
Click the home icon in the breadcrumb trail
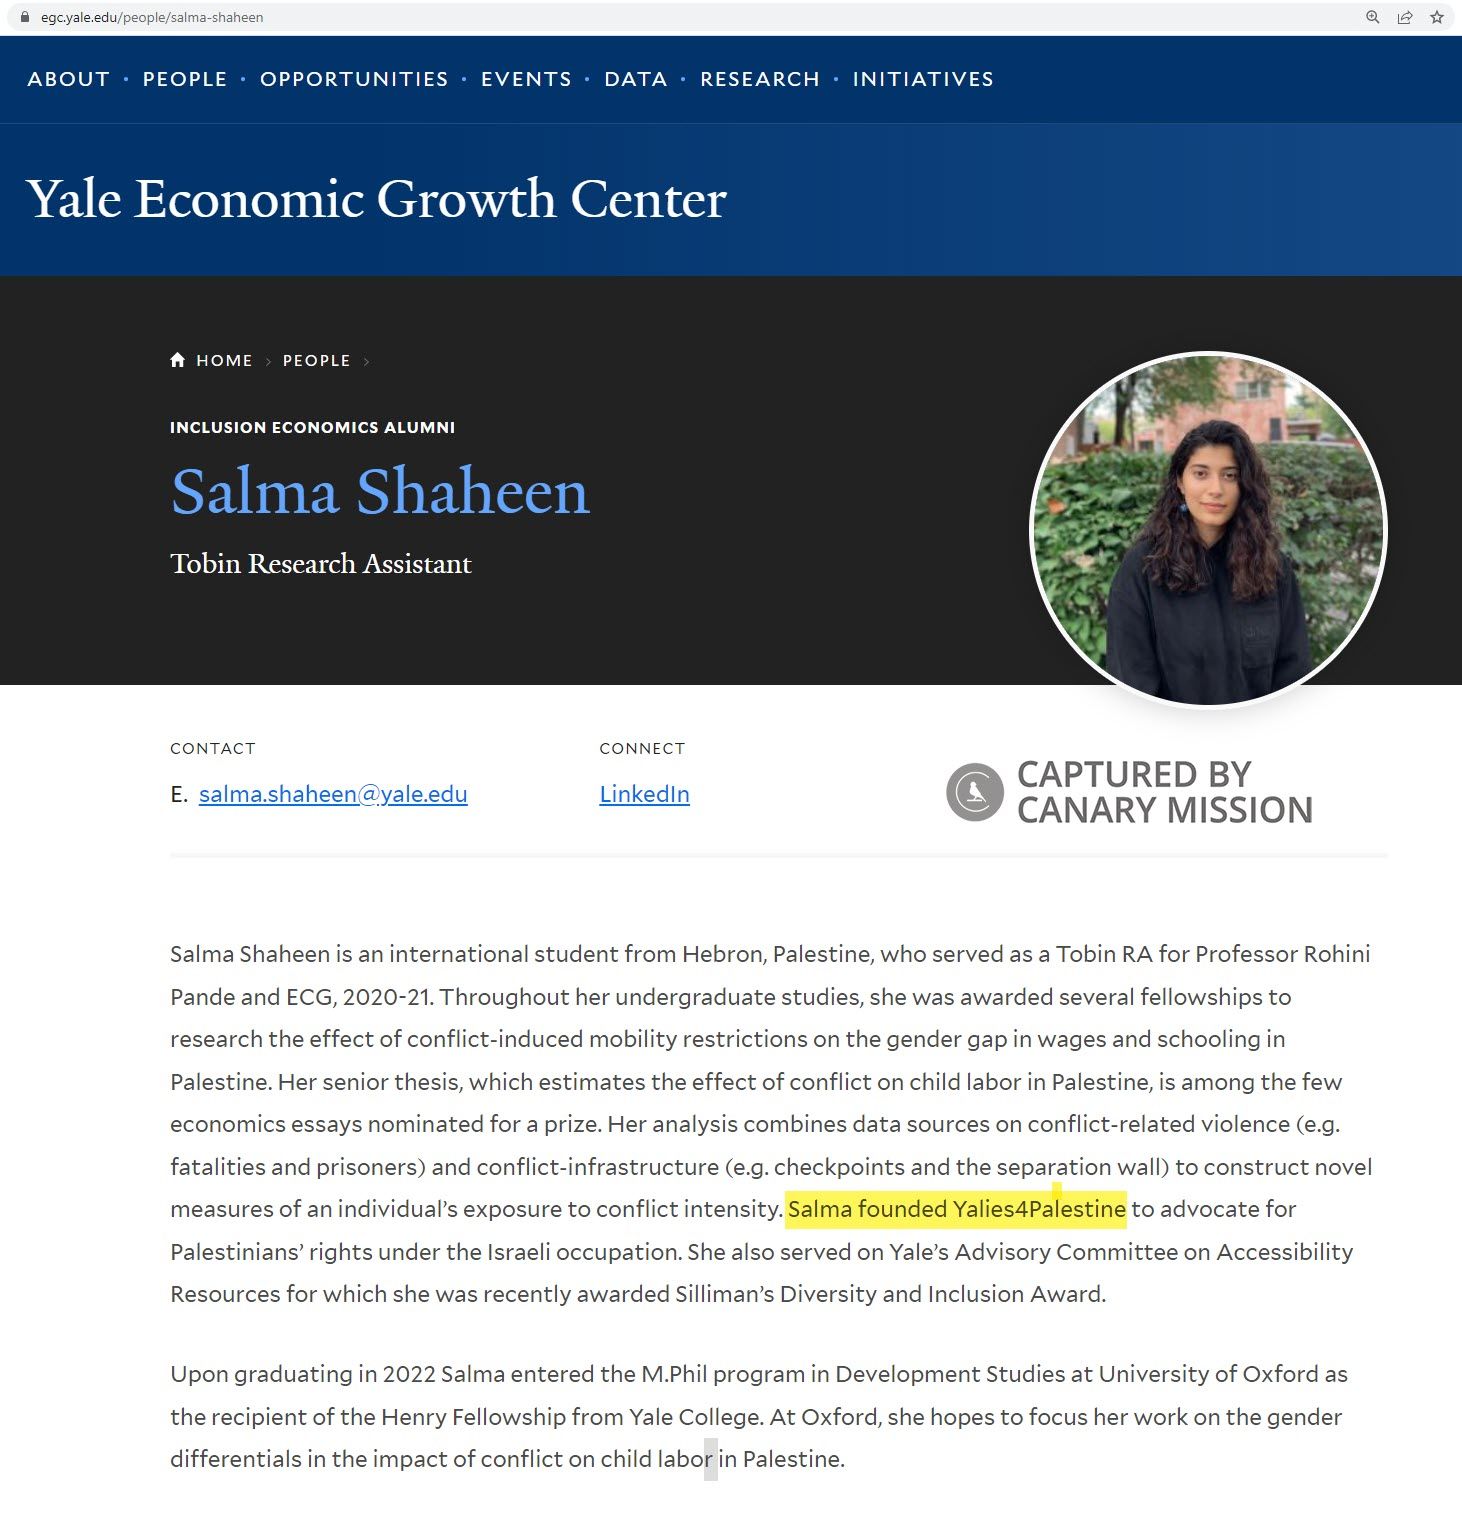tap(179, 359)
